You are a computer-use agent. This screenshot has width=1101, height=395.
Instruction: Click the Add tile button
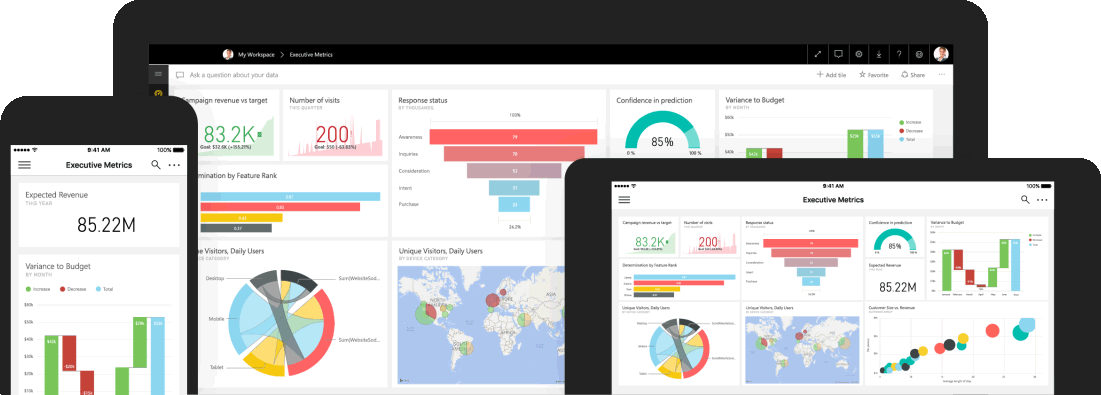click(831, 74)
